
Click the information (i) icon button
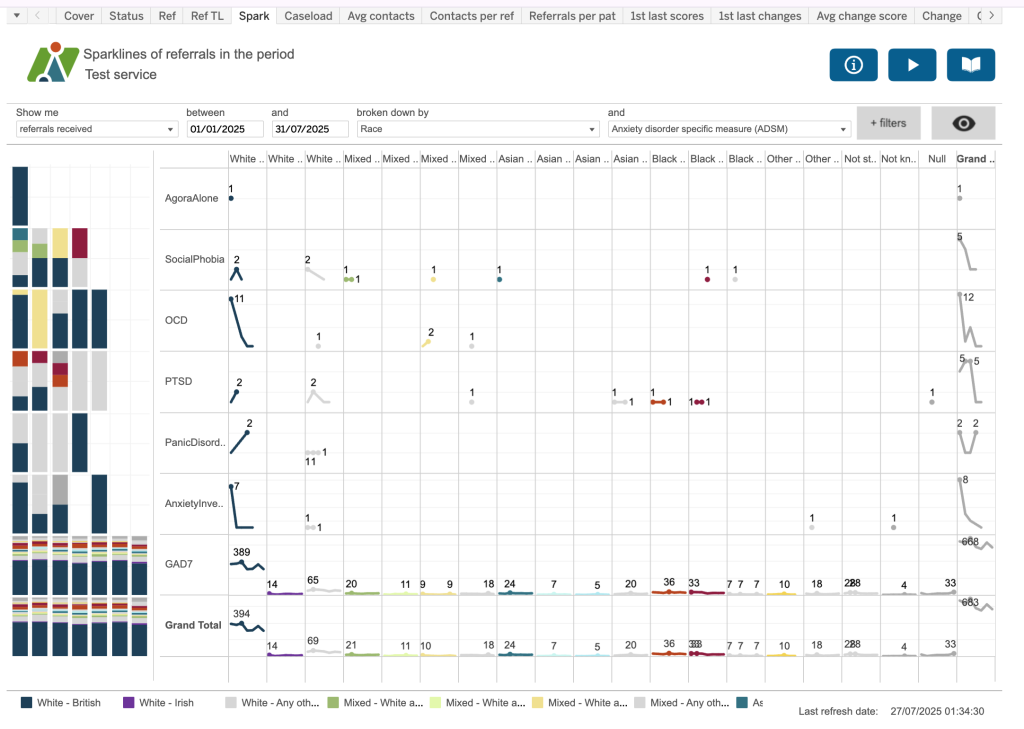point(853,65)
